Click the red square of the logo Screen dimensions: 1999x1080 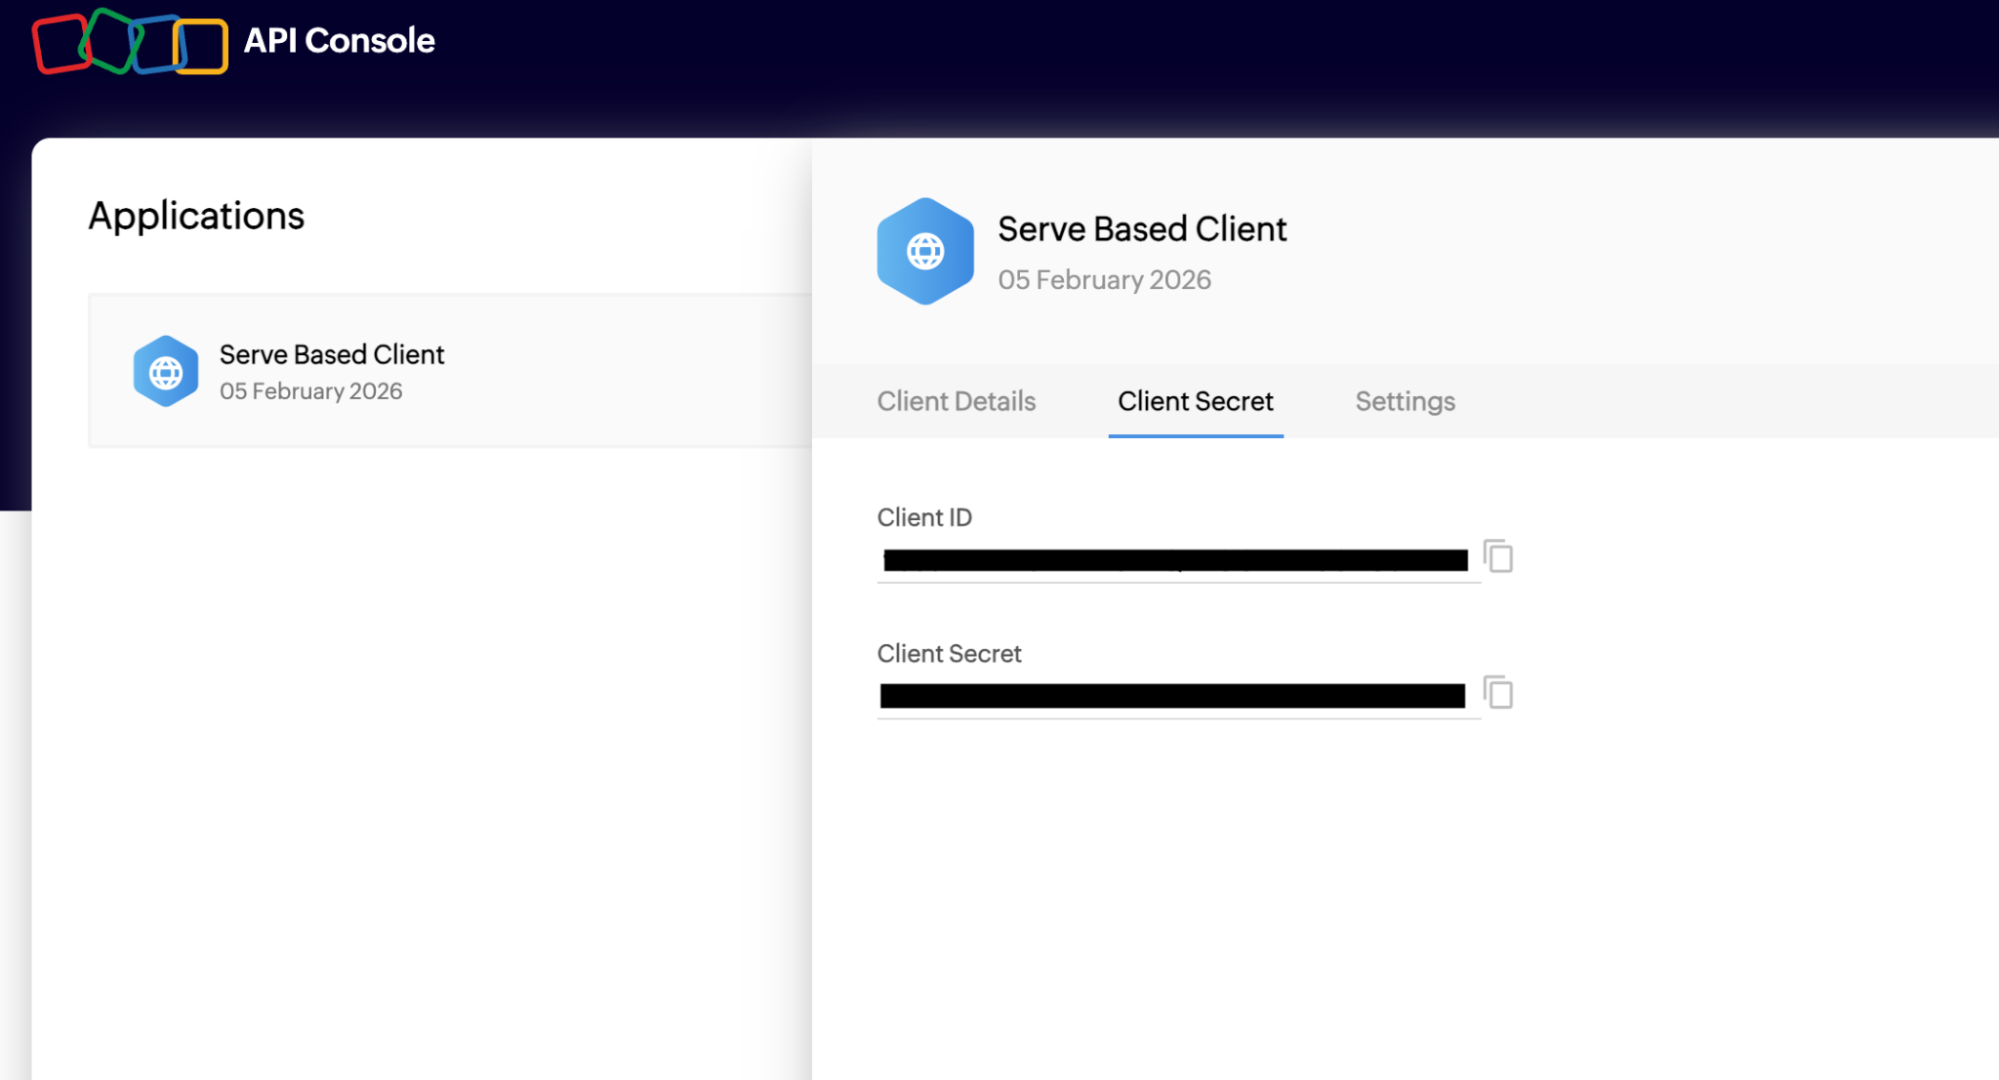click(x=60, y=44)
